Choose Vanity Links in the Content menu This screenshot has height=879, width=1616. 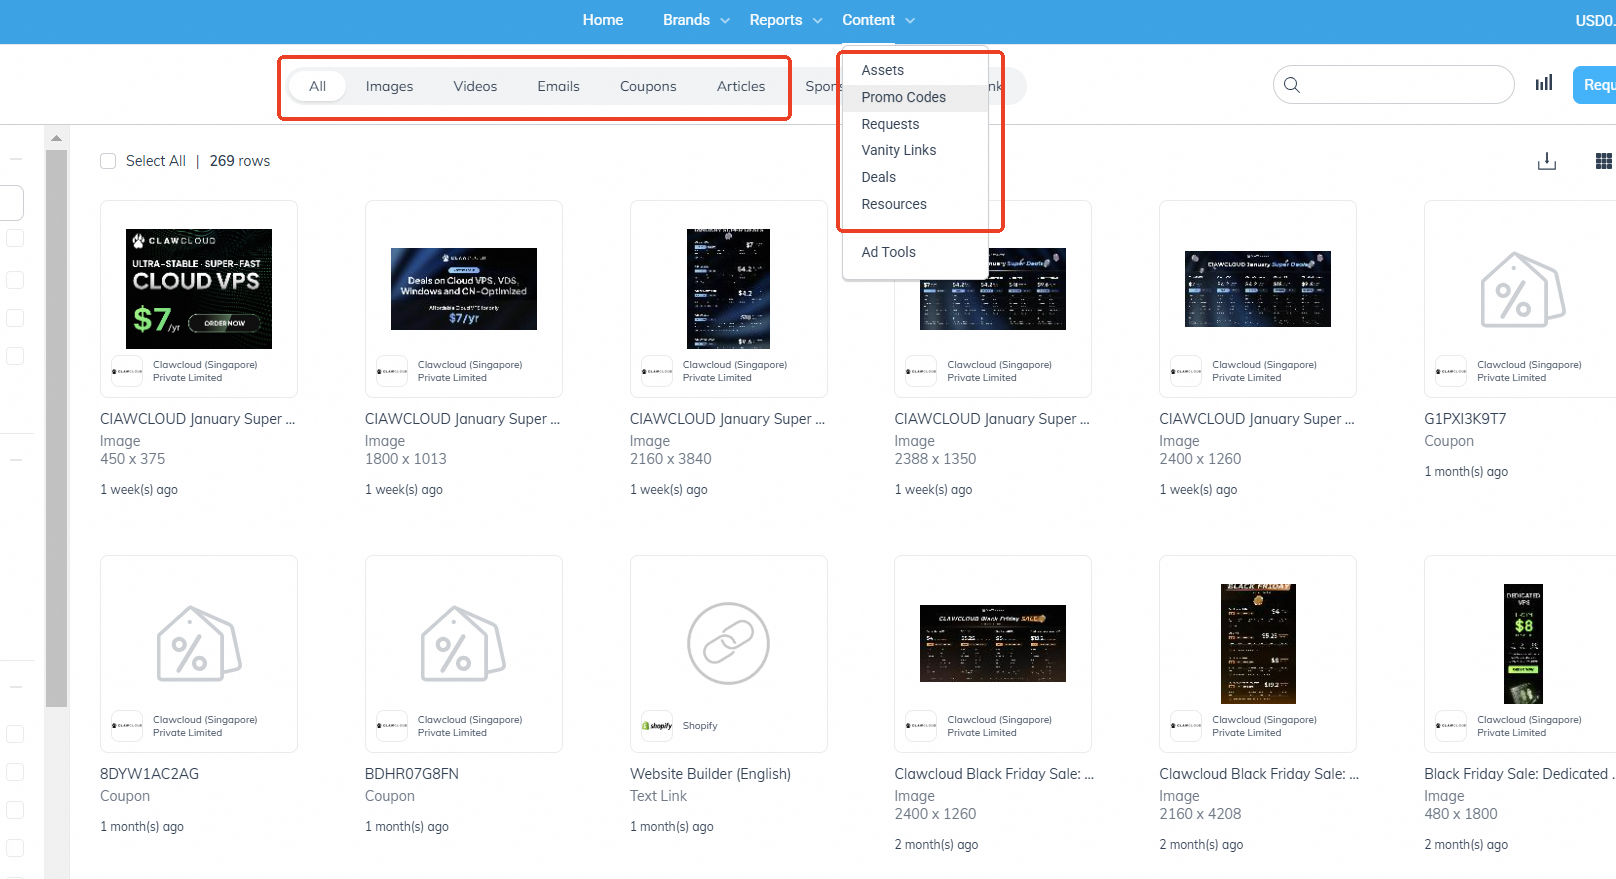click(x=898, y=150)
